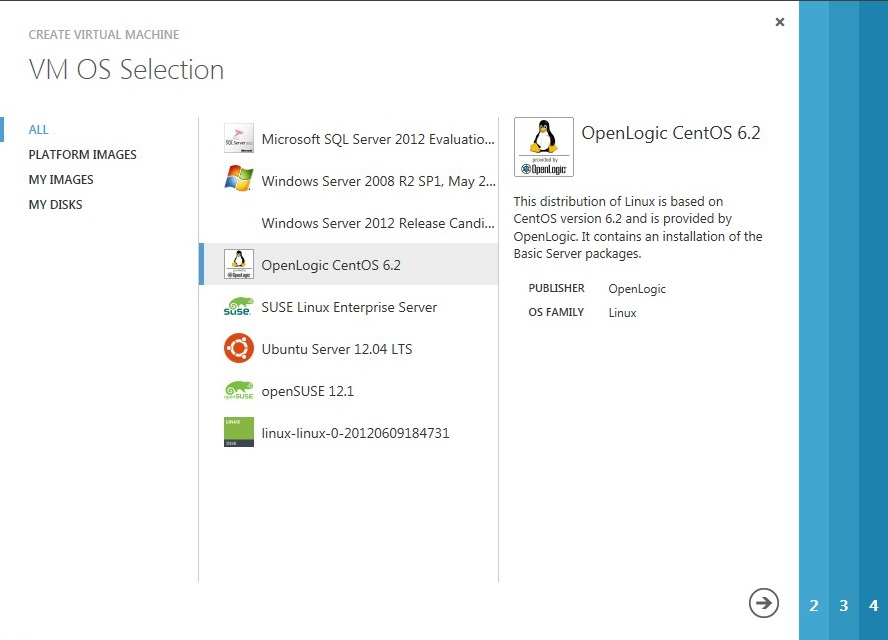Click the large OpenLogic logo in details
Screen dimensions: 888x640
tap(543, 147)
